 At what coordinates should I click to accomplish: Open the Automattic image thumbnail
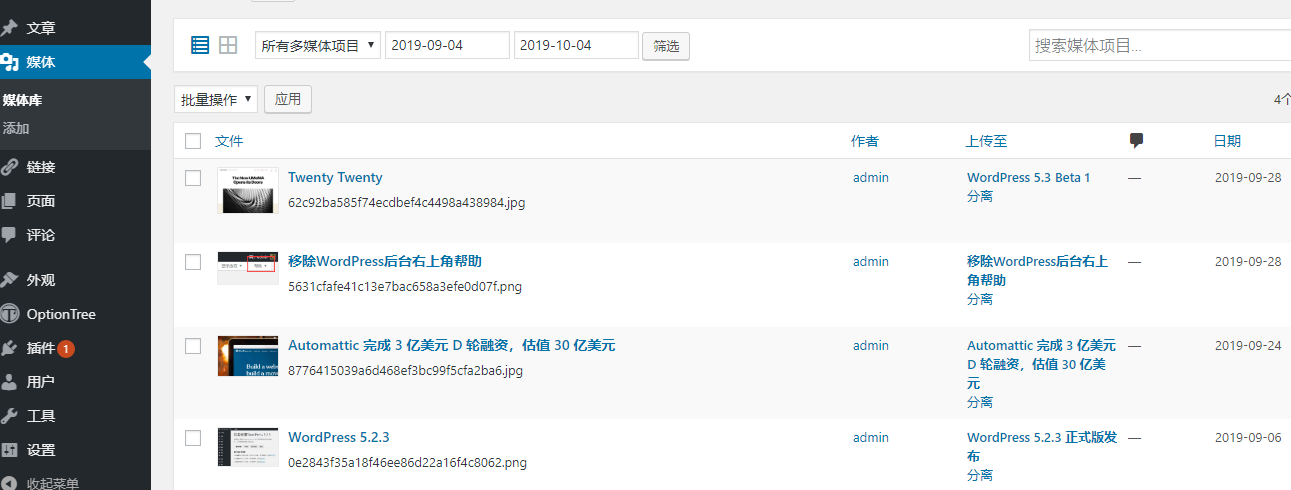(x=247, y=356)
